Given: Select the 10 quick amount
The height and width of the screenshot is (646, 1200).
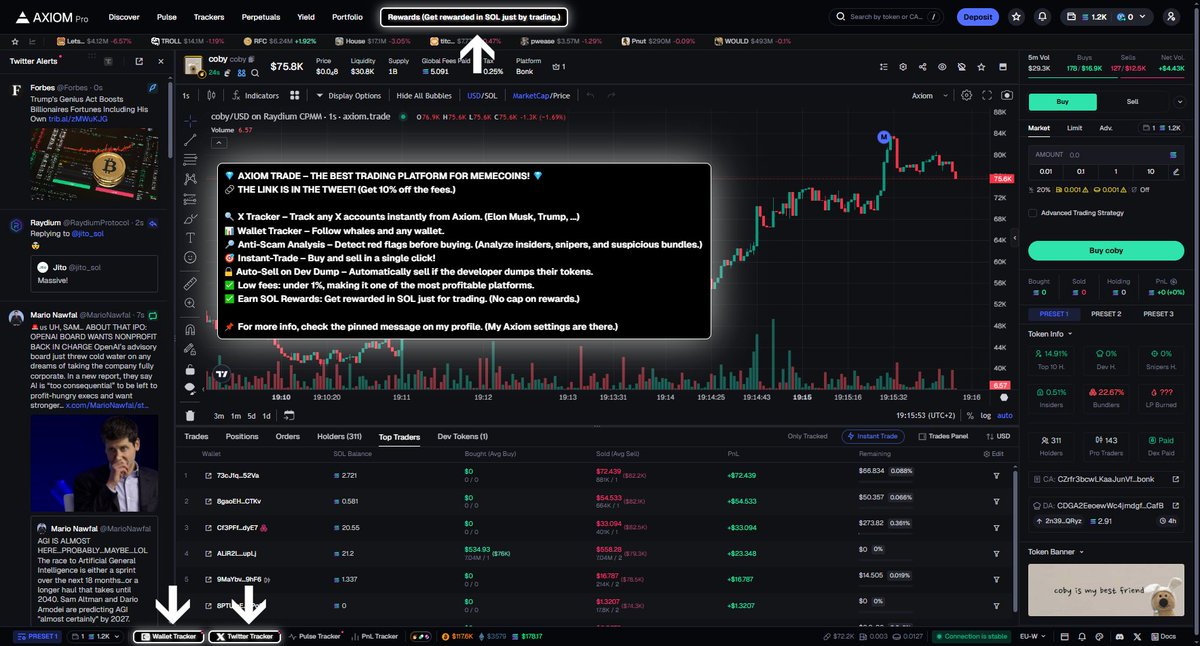Looking at the screenshot, I should pos(1151,171).
